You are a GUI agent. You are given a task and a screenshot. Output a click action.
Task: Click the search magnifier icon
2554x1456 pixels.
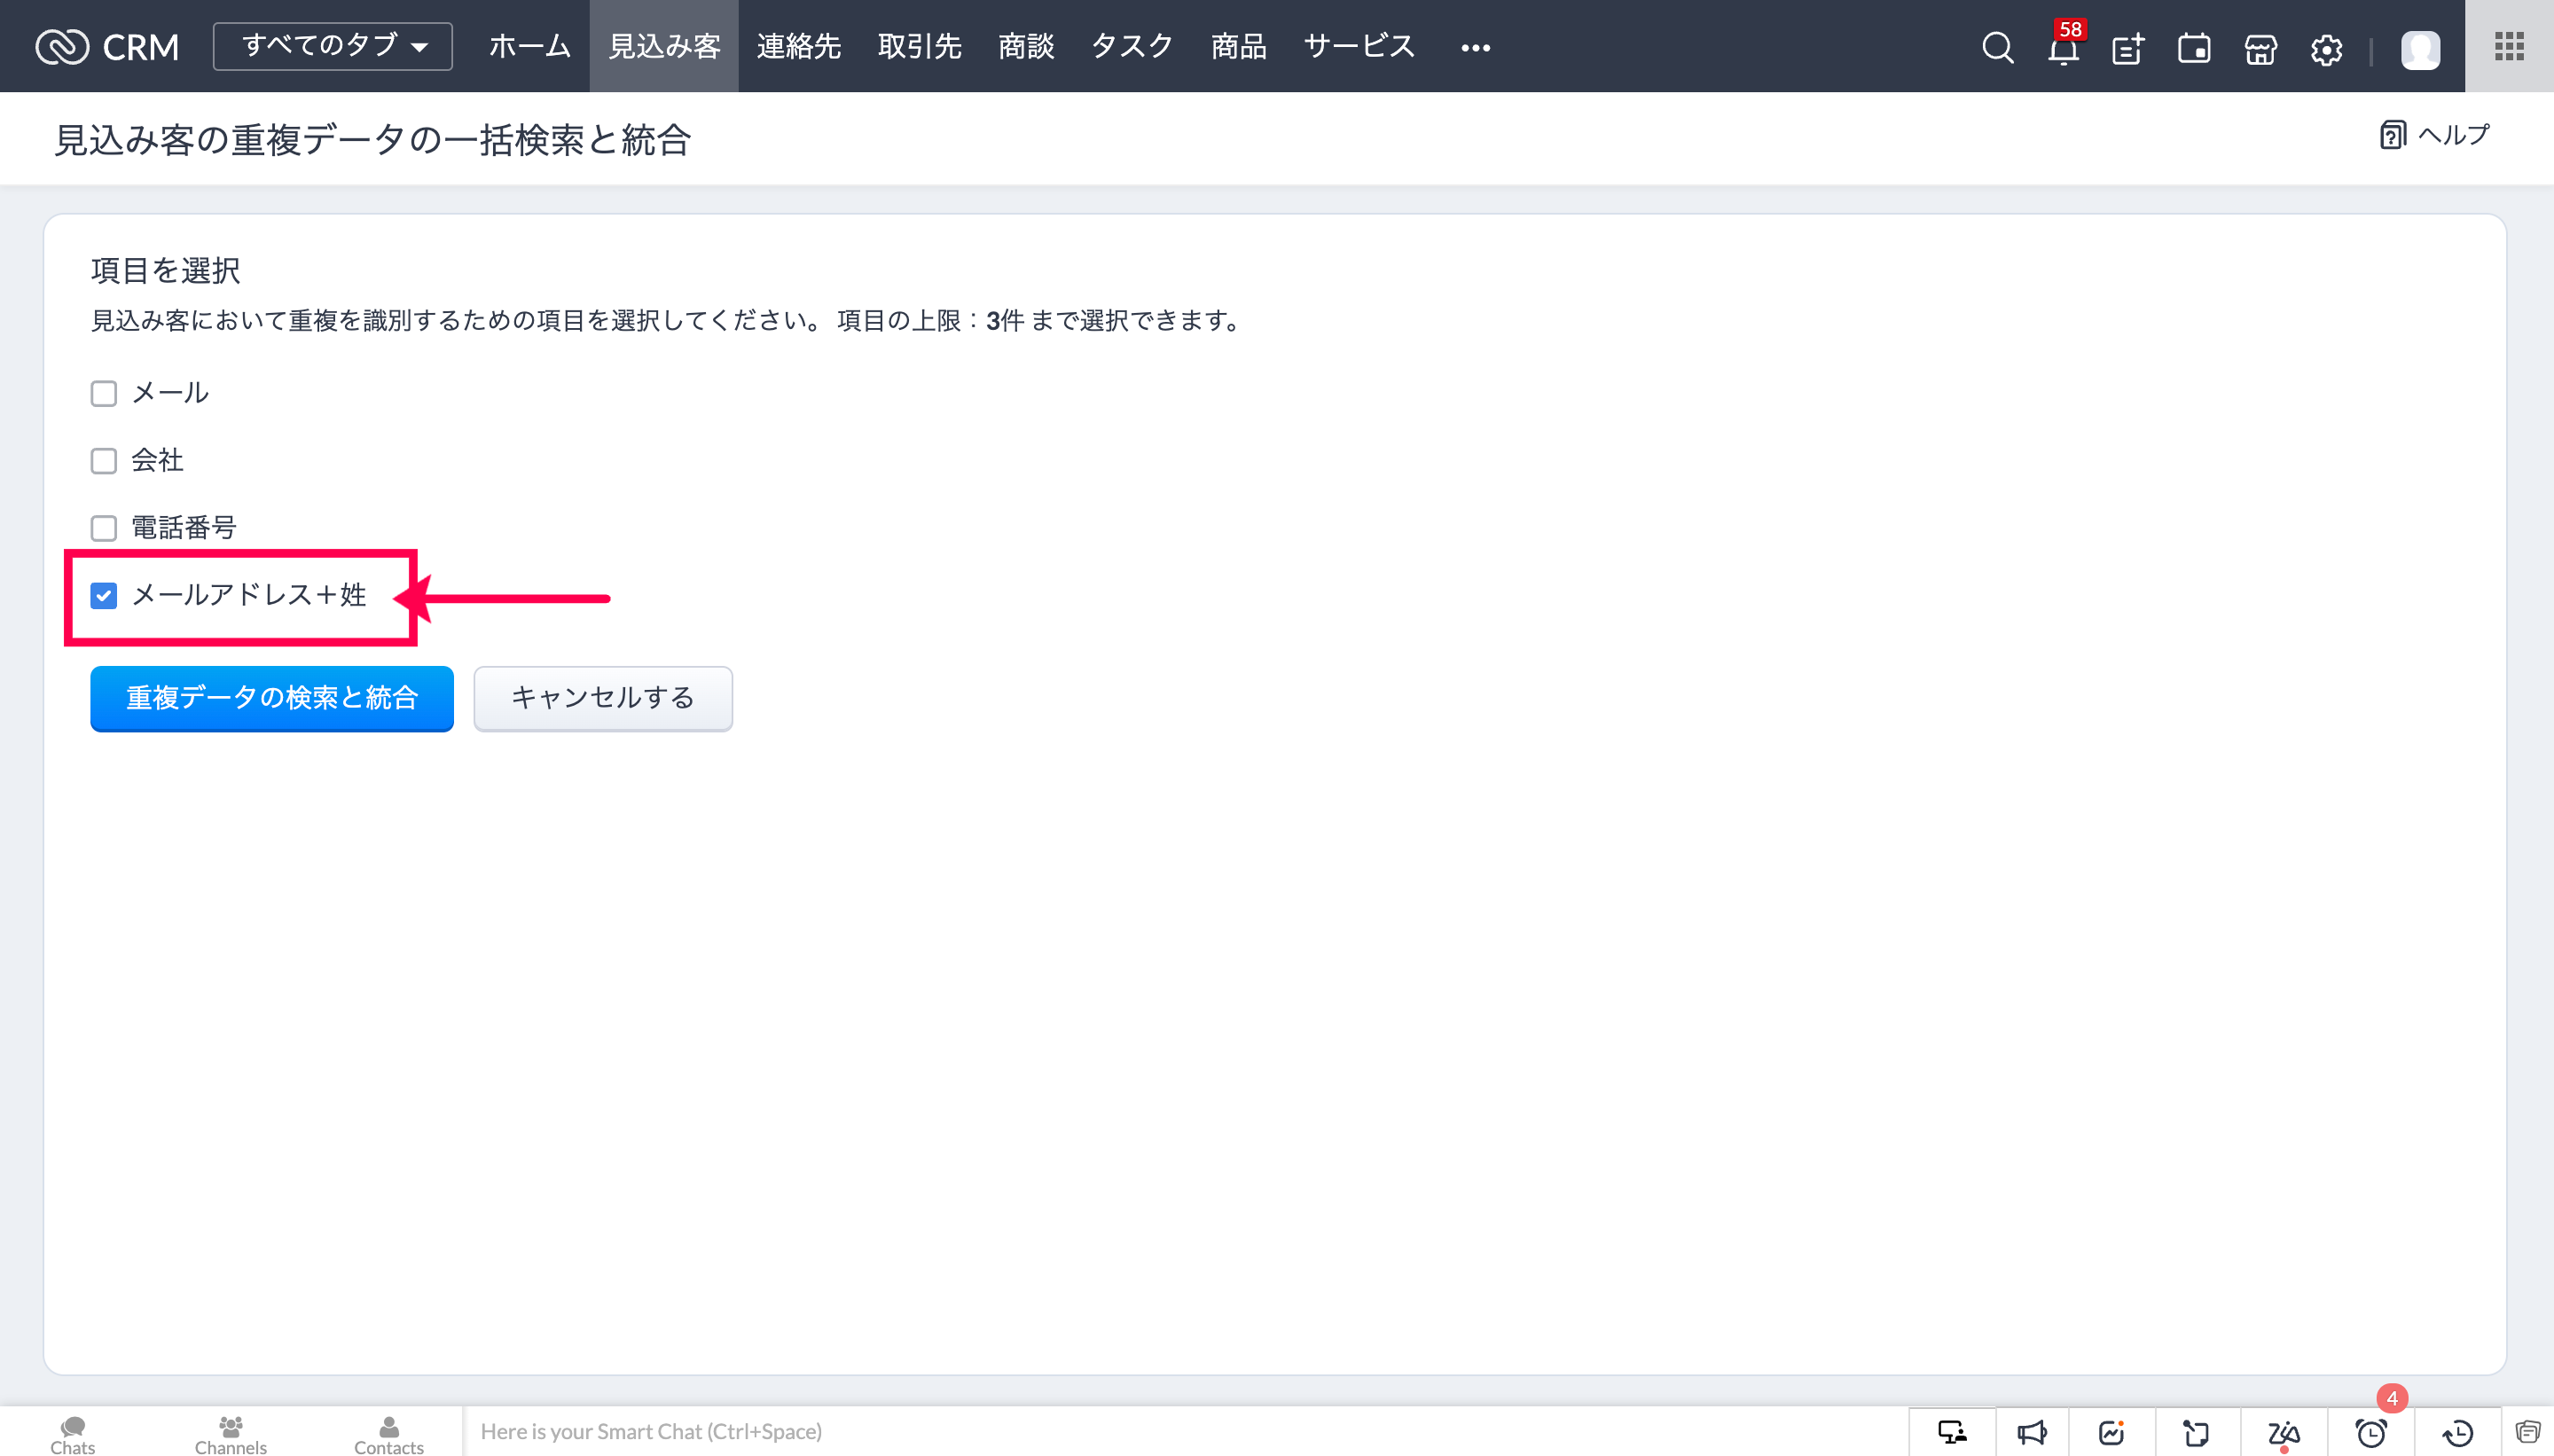click(1997, 47)
